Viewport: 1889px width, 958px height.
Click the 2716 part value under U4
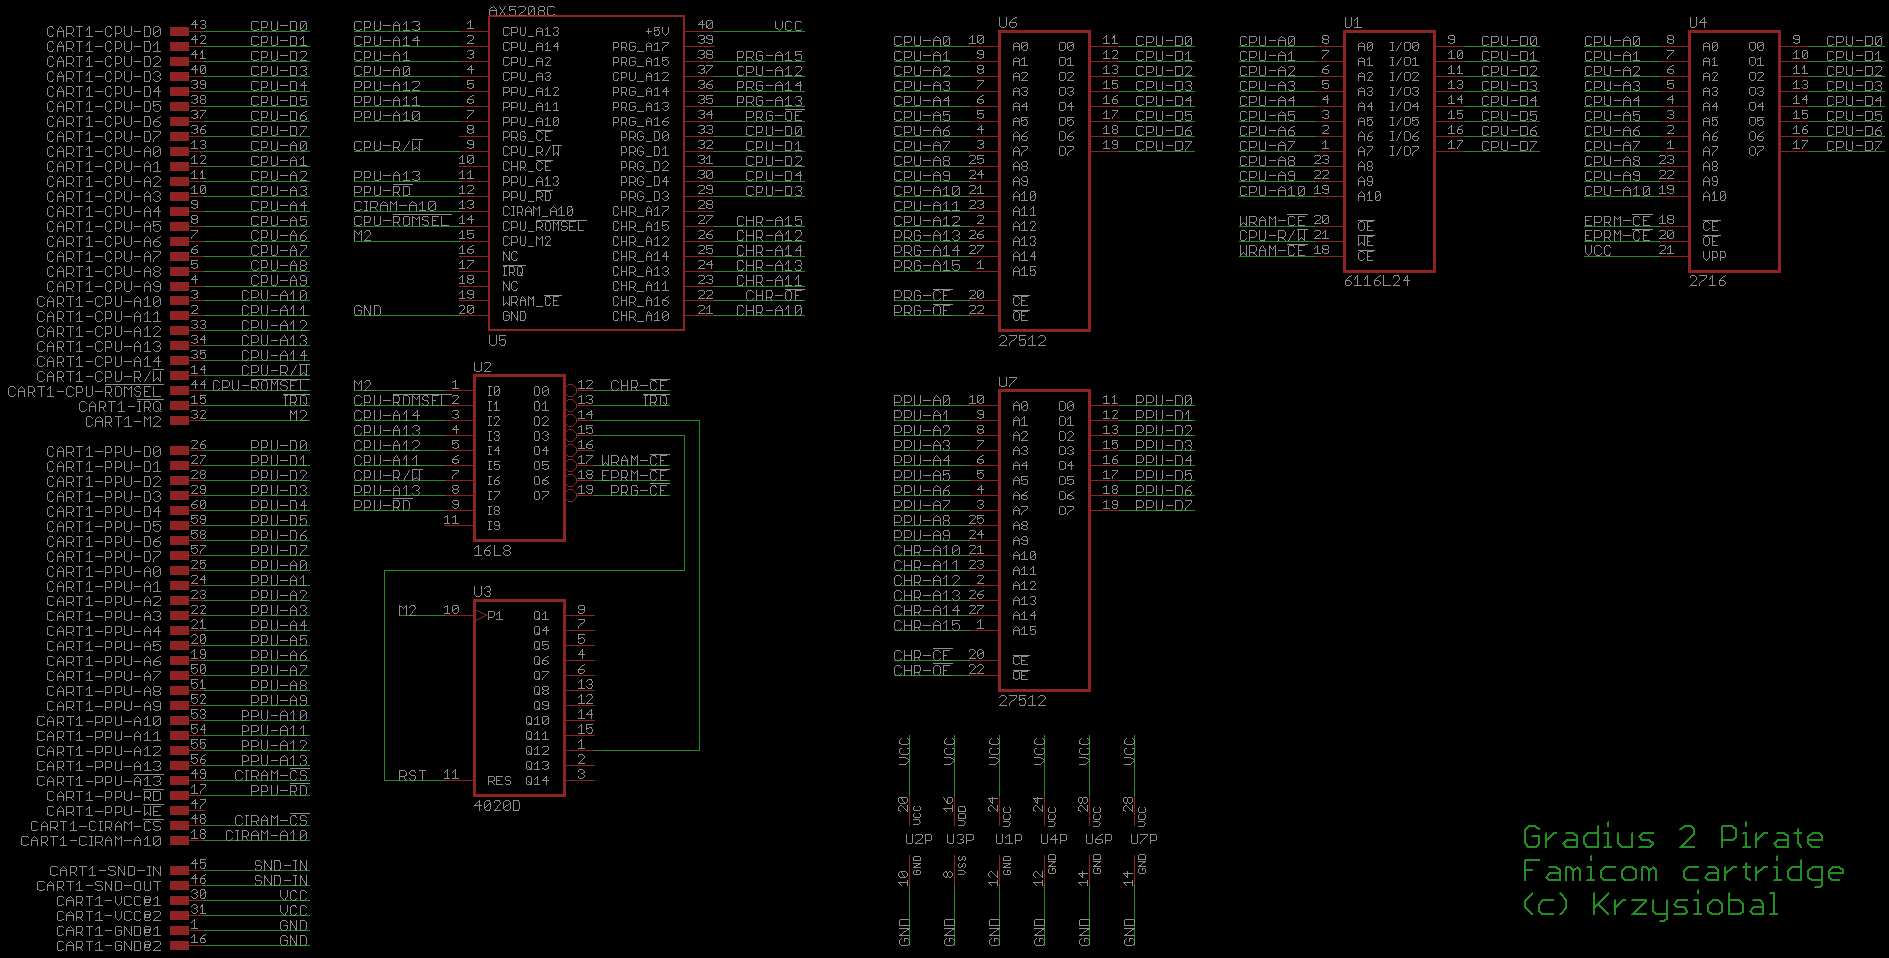coord(1708,281)
